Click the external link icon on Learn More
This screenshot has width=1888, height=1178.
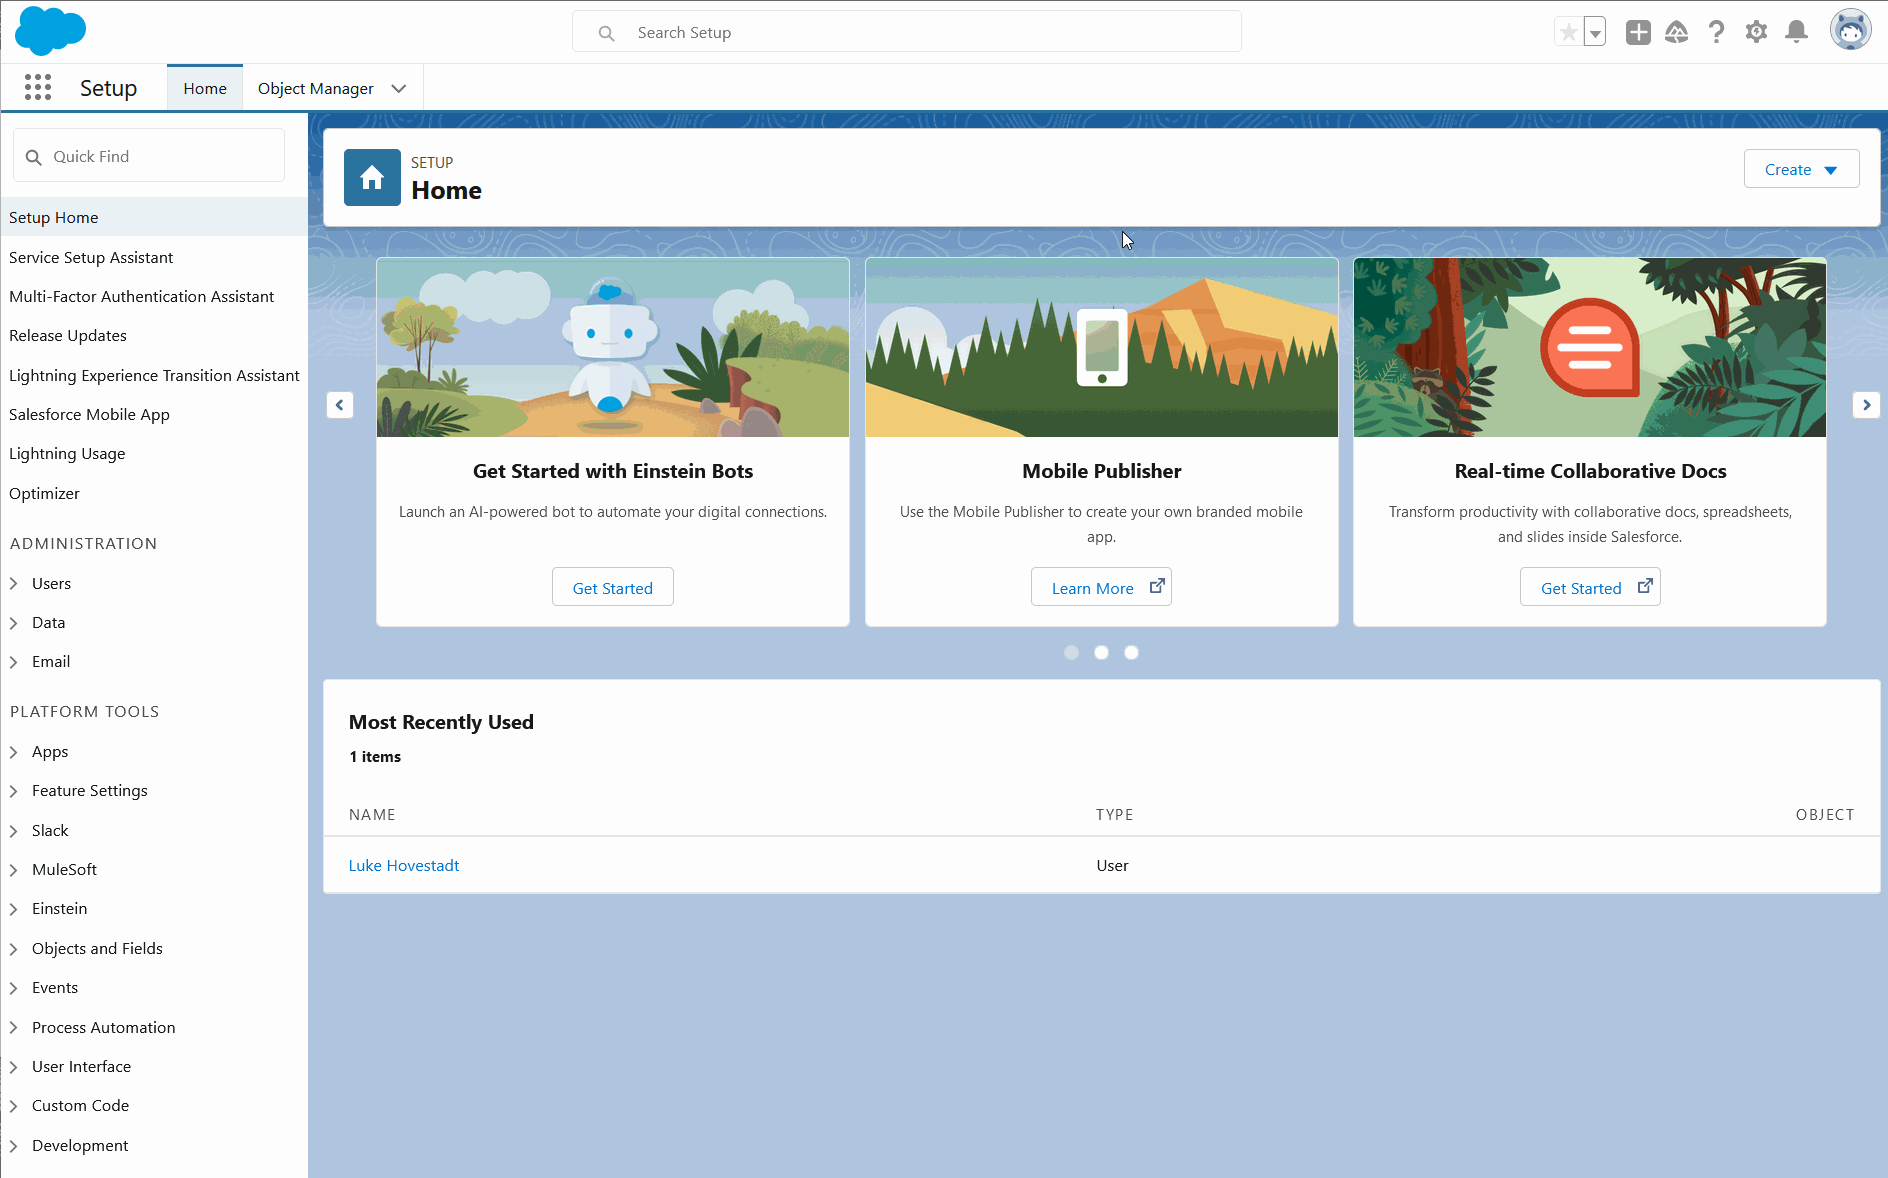(x=1157, y=587)
